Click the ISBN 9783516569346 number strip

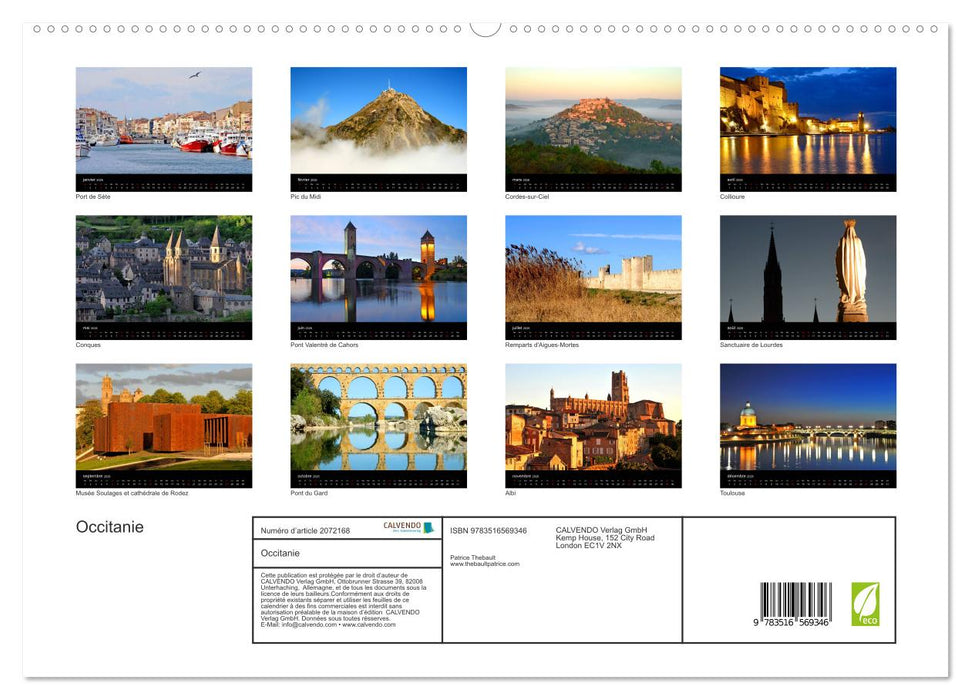tap(488, 530)
